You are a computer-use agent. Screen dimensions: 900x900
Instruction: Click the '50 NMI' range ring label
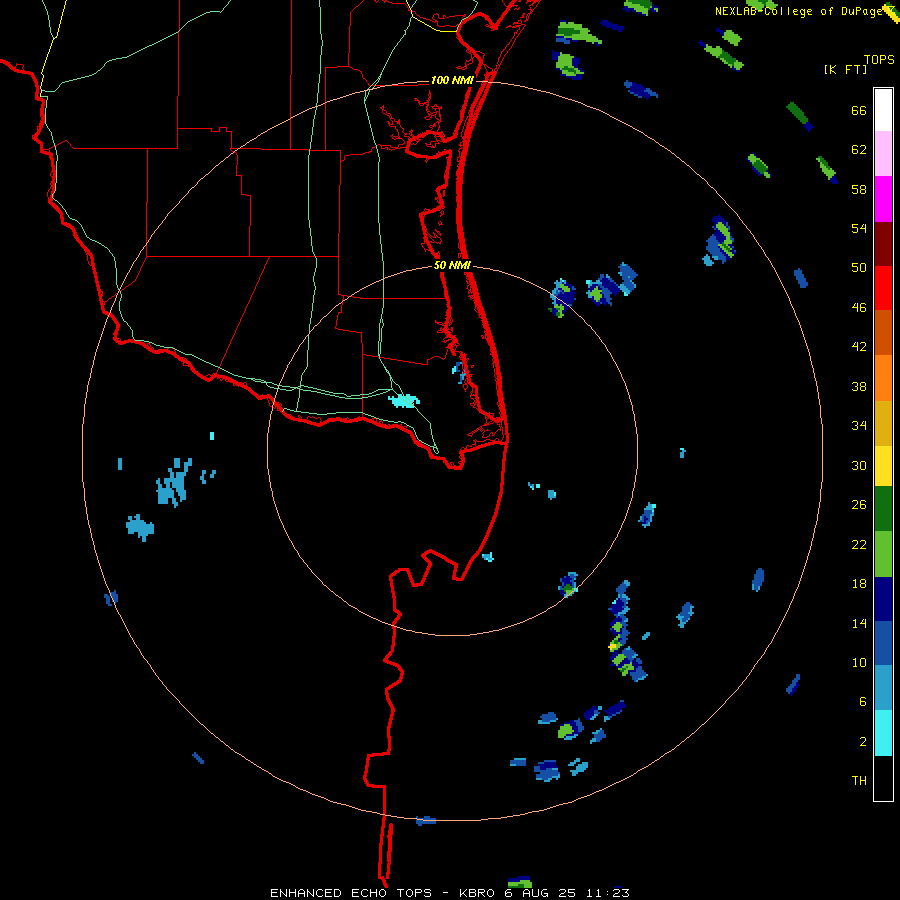(452, 265)
